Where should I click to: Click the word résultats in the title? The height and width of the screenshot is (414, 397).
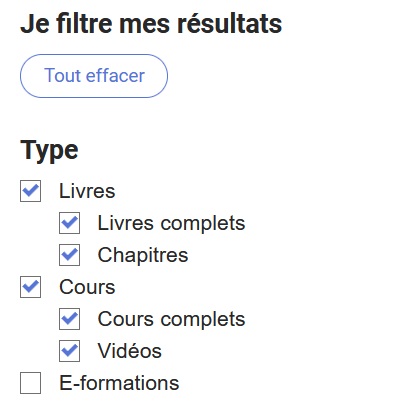click(x=229, y=24)
